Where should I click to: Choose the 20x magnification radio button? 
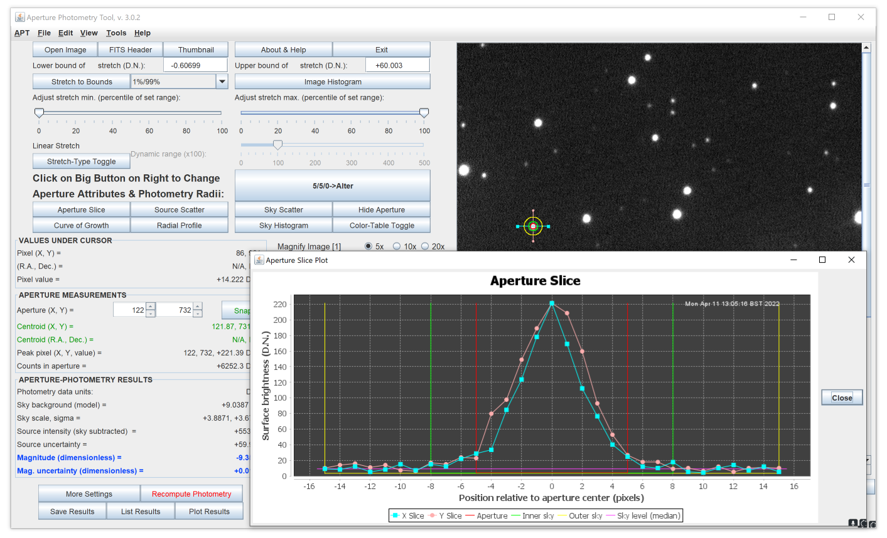coord(425,246)
